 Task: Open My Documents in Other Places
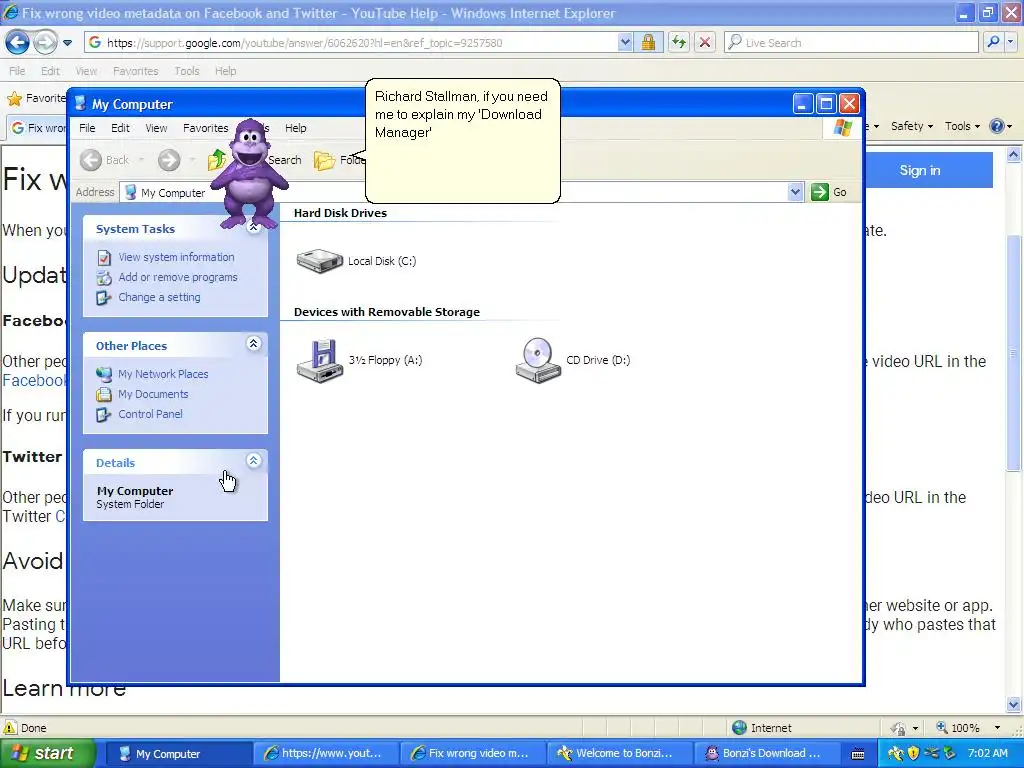click(153, 394)
